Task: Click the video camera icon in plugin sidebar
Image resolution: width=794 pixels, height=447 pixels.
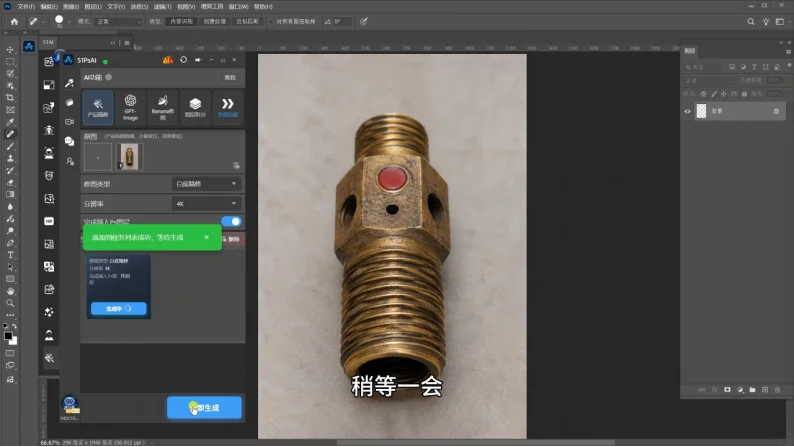Action: [x=69, y=122]
